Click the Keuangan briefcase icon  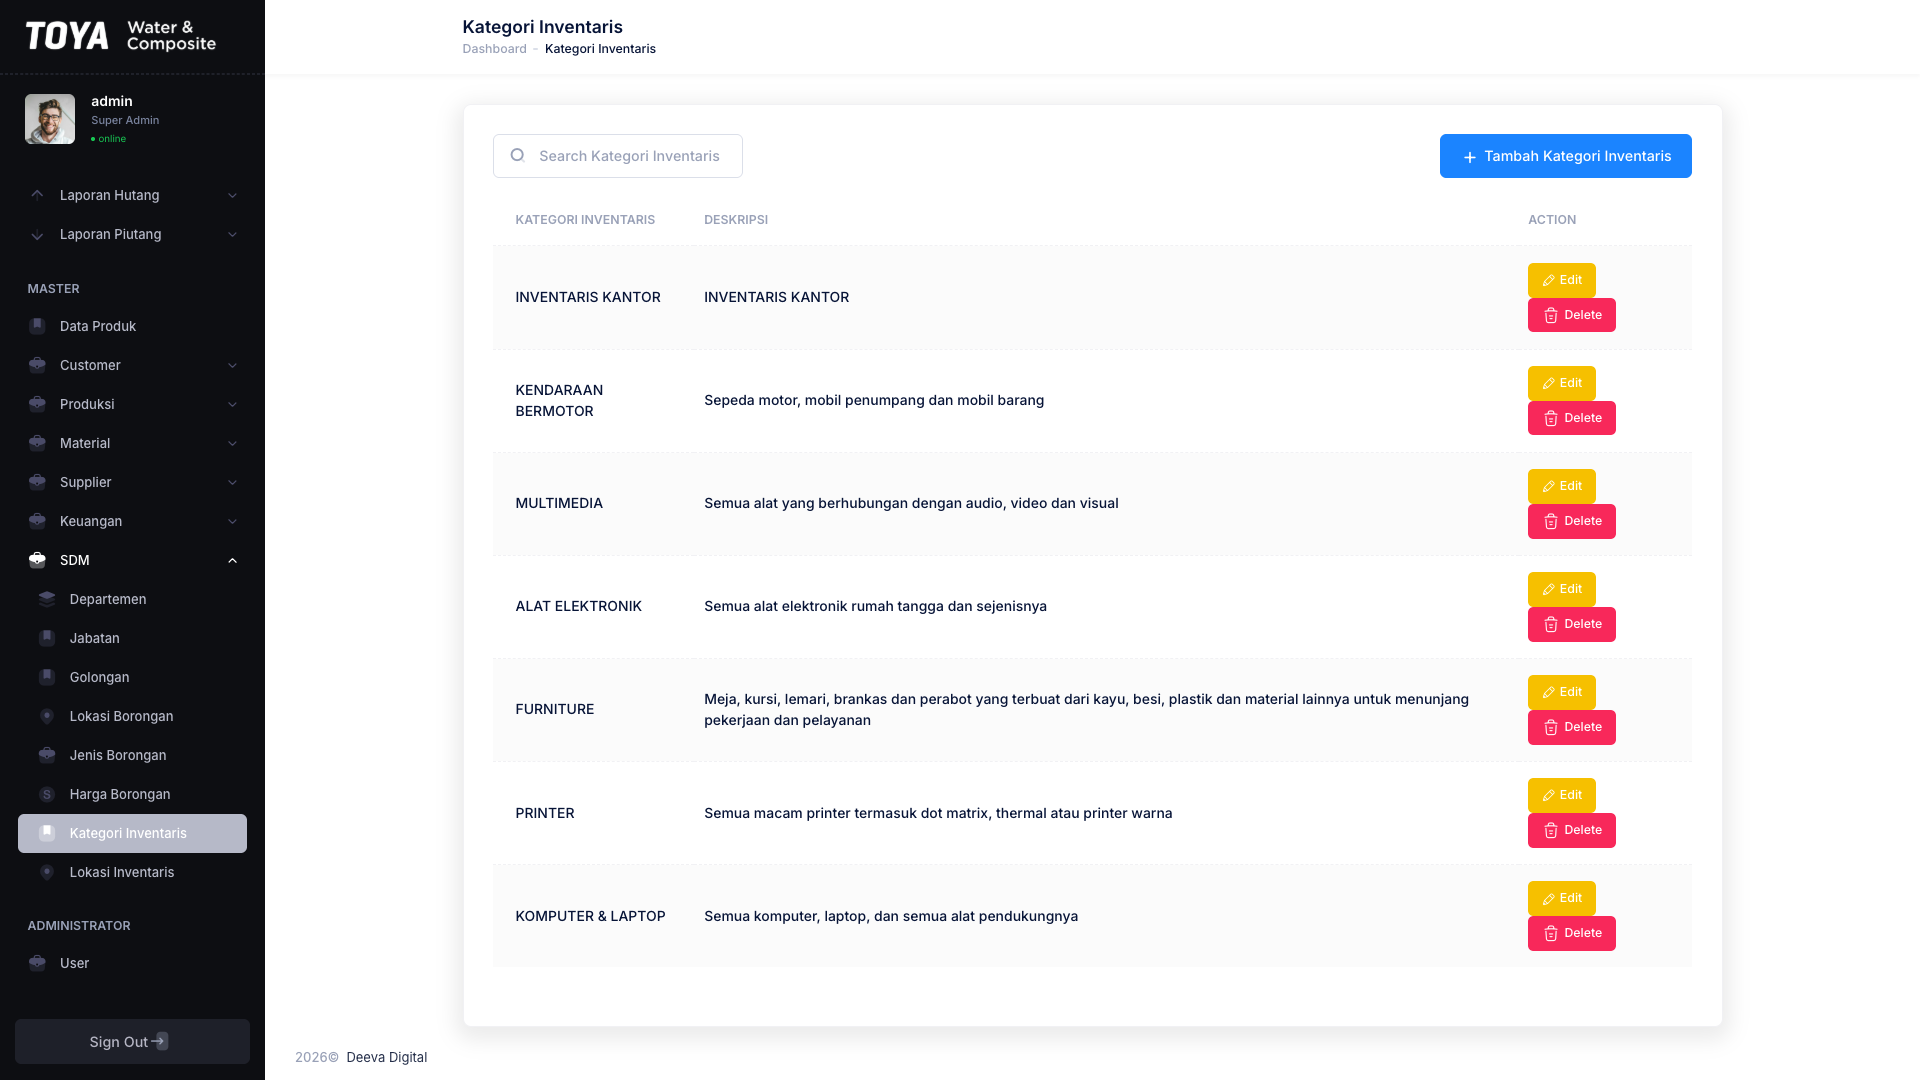[x=37, y=521]
